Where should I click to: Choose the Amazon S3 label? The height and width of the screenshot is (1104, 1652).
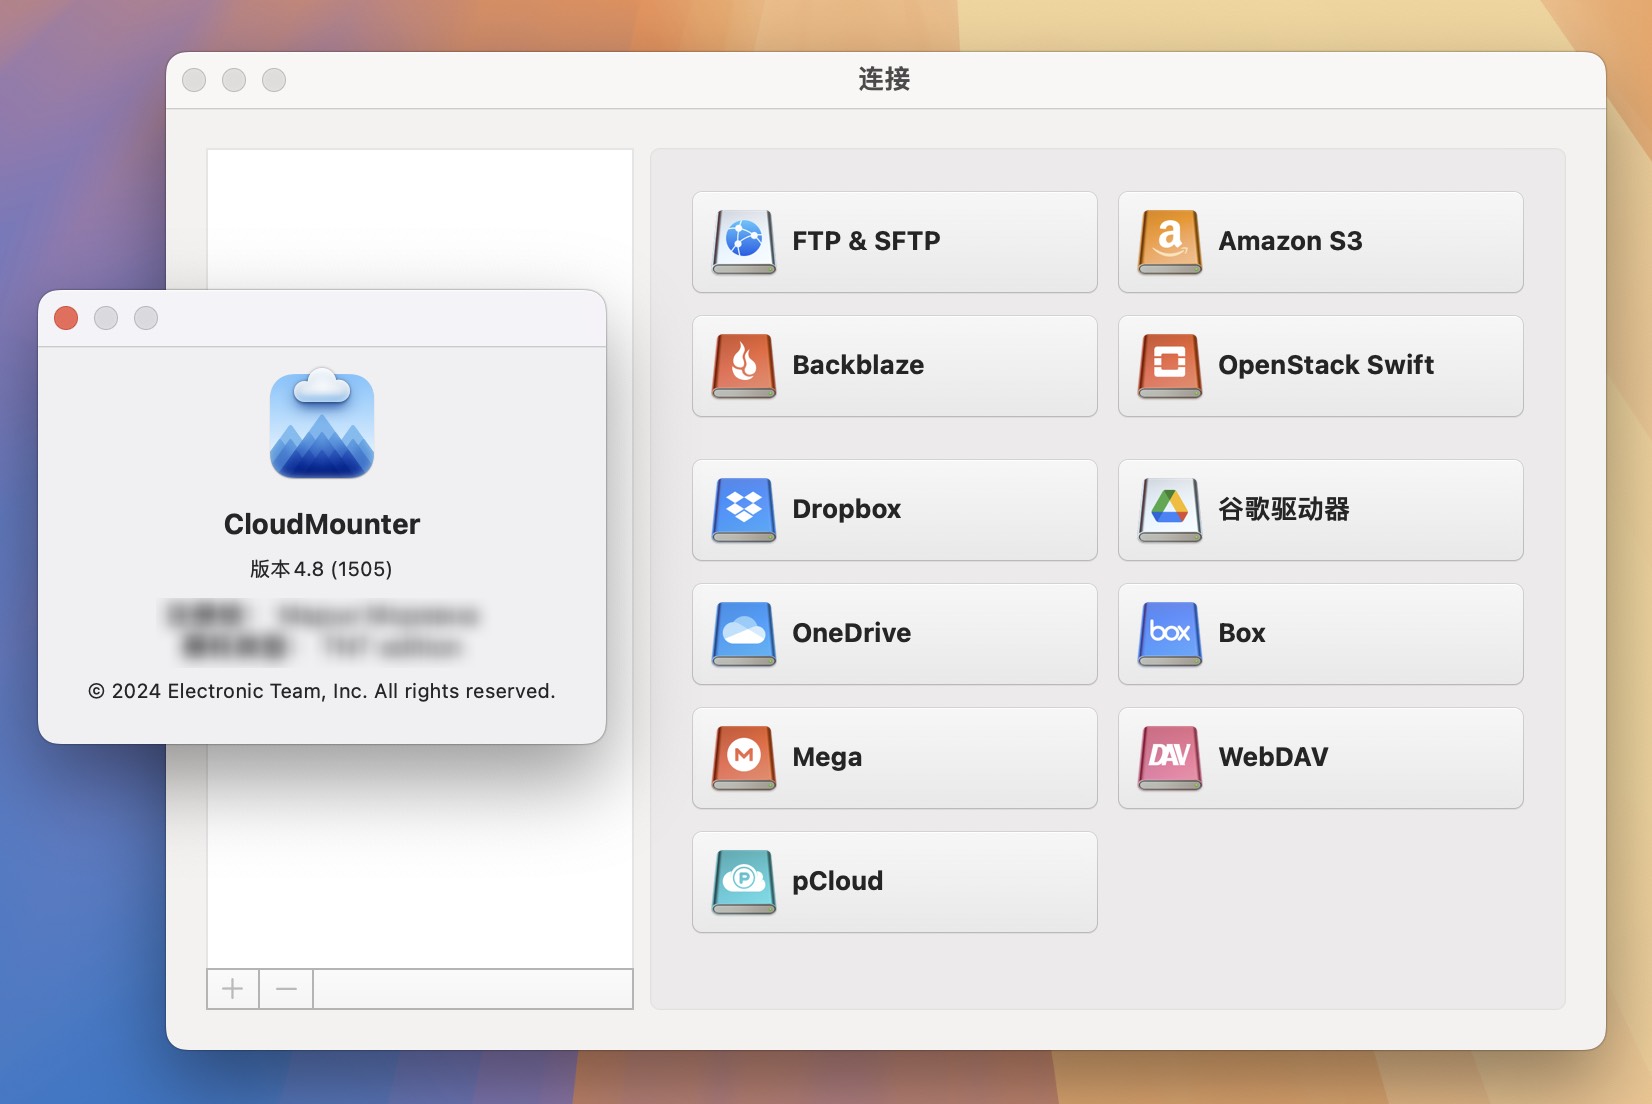pyautogui.click(x=1290, y=241)
